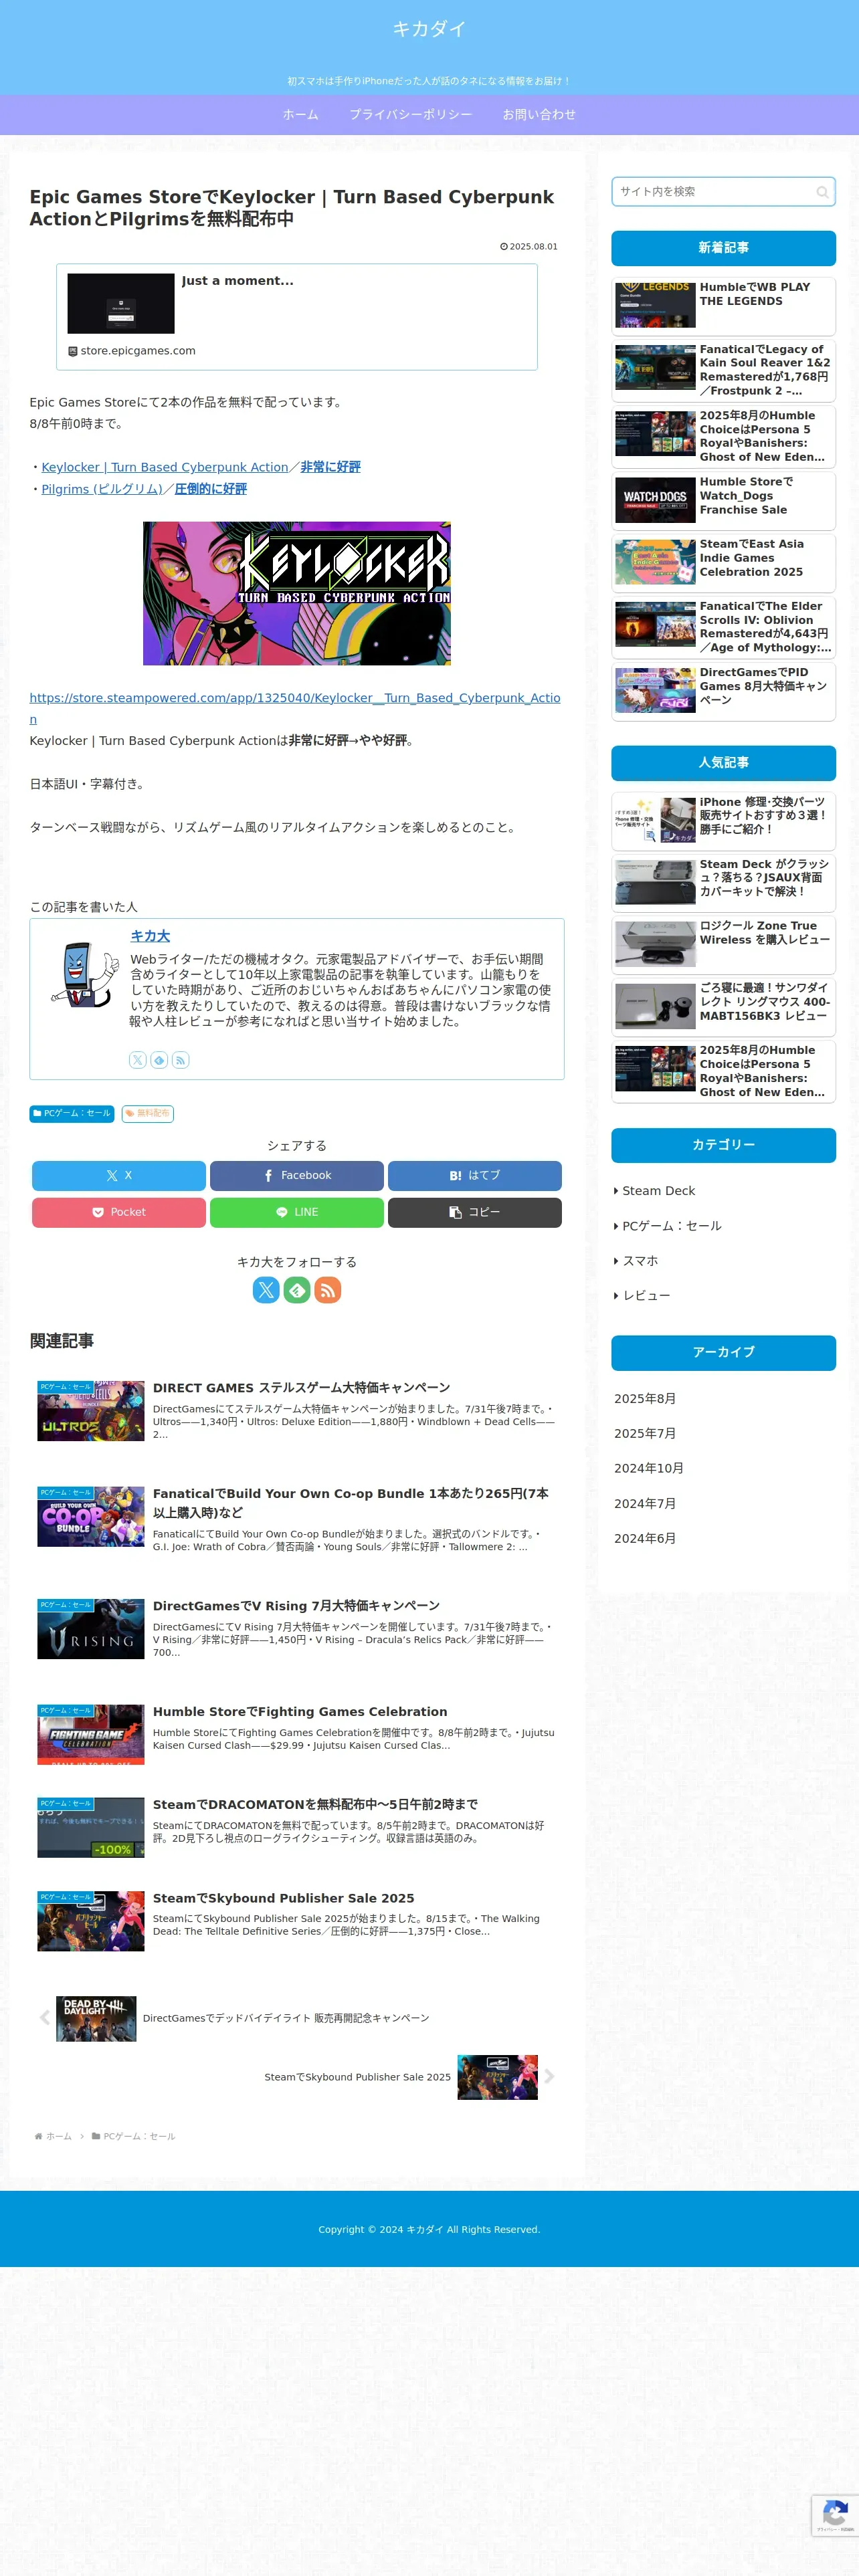859x2576 pixels.
Task: Click the Dead by Daylight previous-post thumbnail
Action: pyautogui.click(x=96, y=2018)
